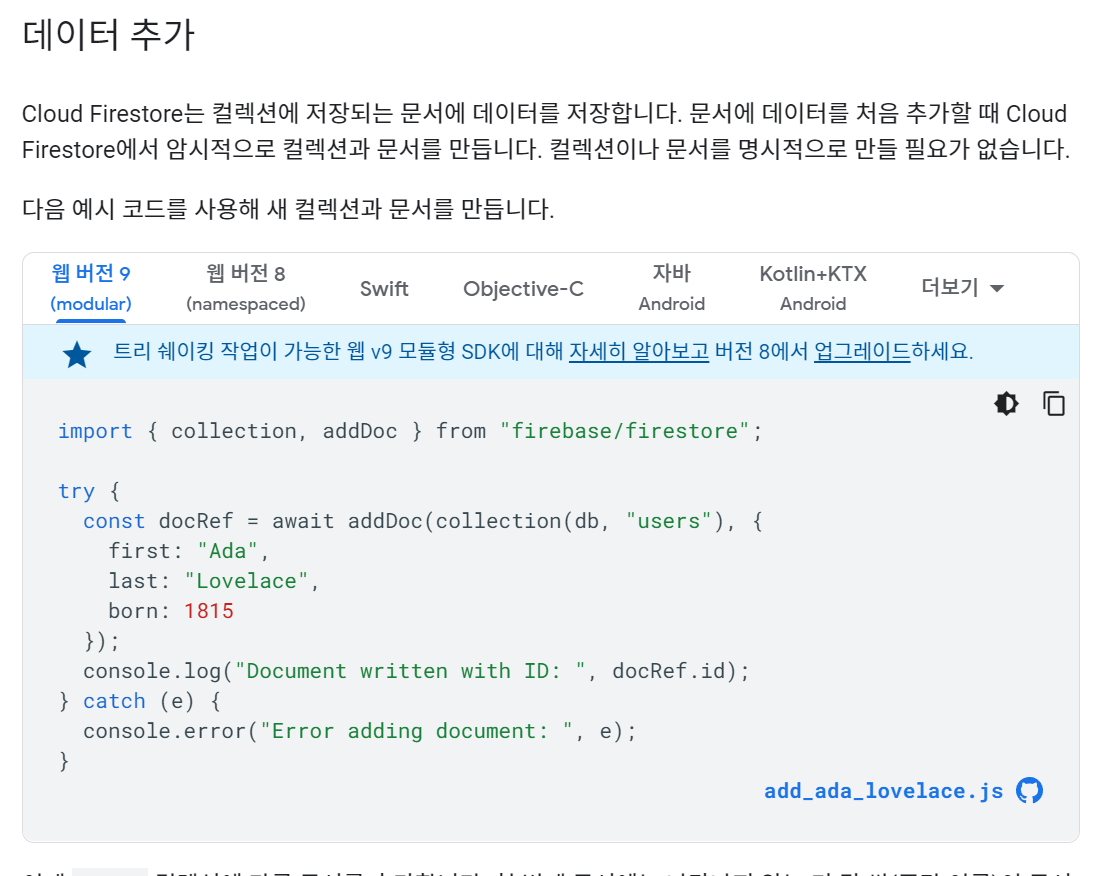Viewport: 1115px width, 876px height.
Task: Select the 자바 Android tab
Action: coord(672,288)
